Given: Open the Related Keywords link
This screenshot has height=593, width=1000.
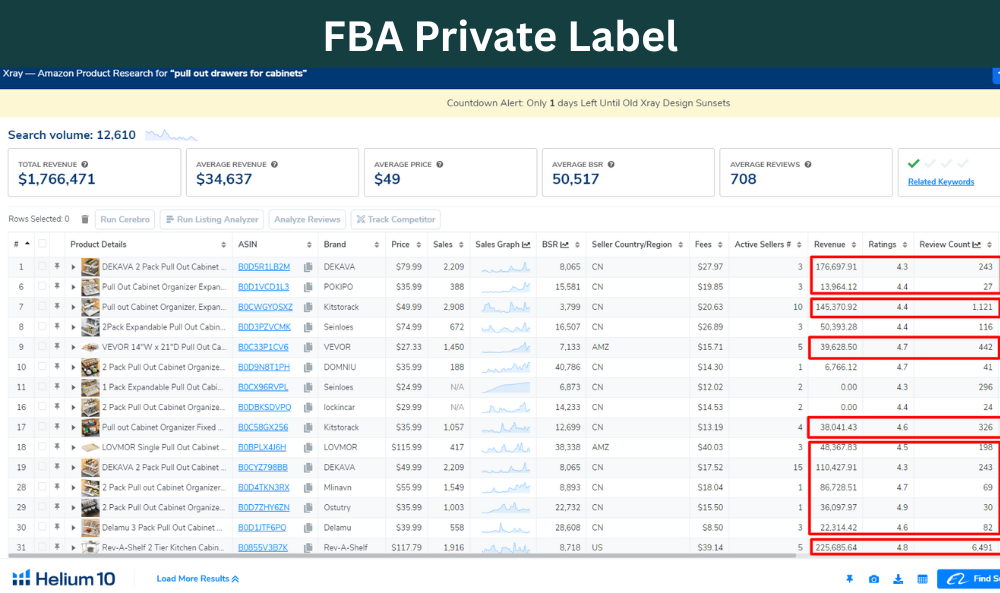Looking at the screenshot, I should pyautogui.click(x=941, y=182).
